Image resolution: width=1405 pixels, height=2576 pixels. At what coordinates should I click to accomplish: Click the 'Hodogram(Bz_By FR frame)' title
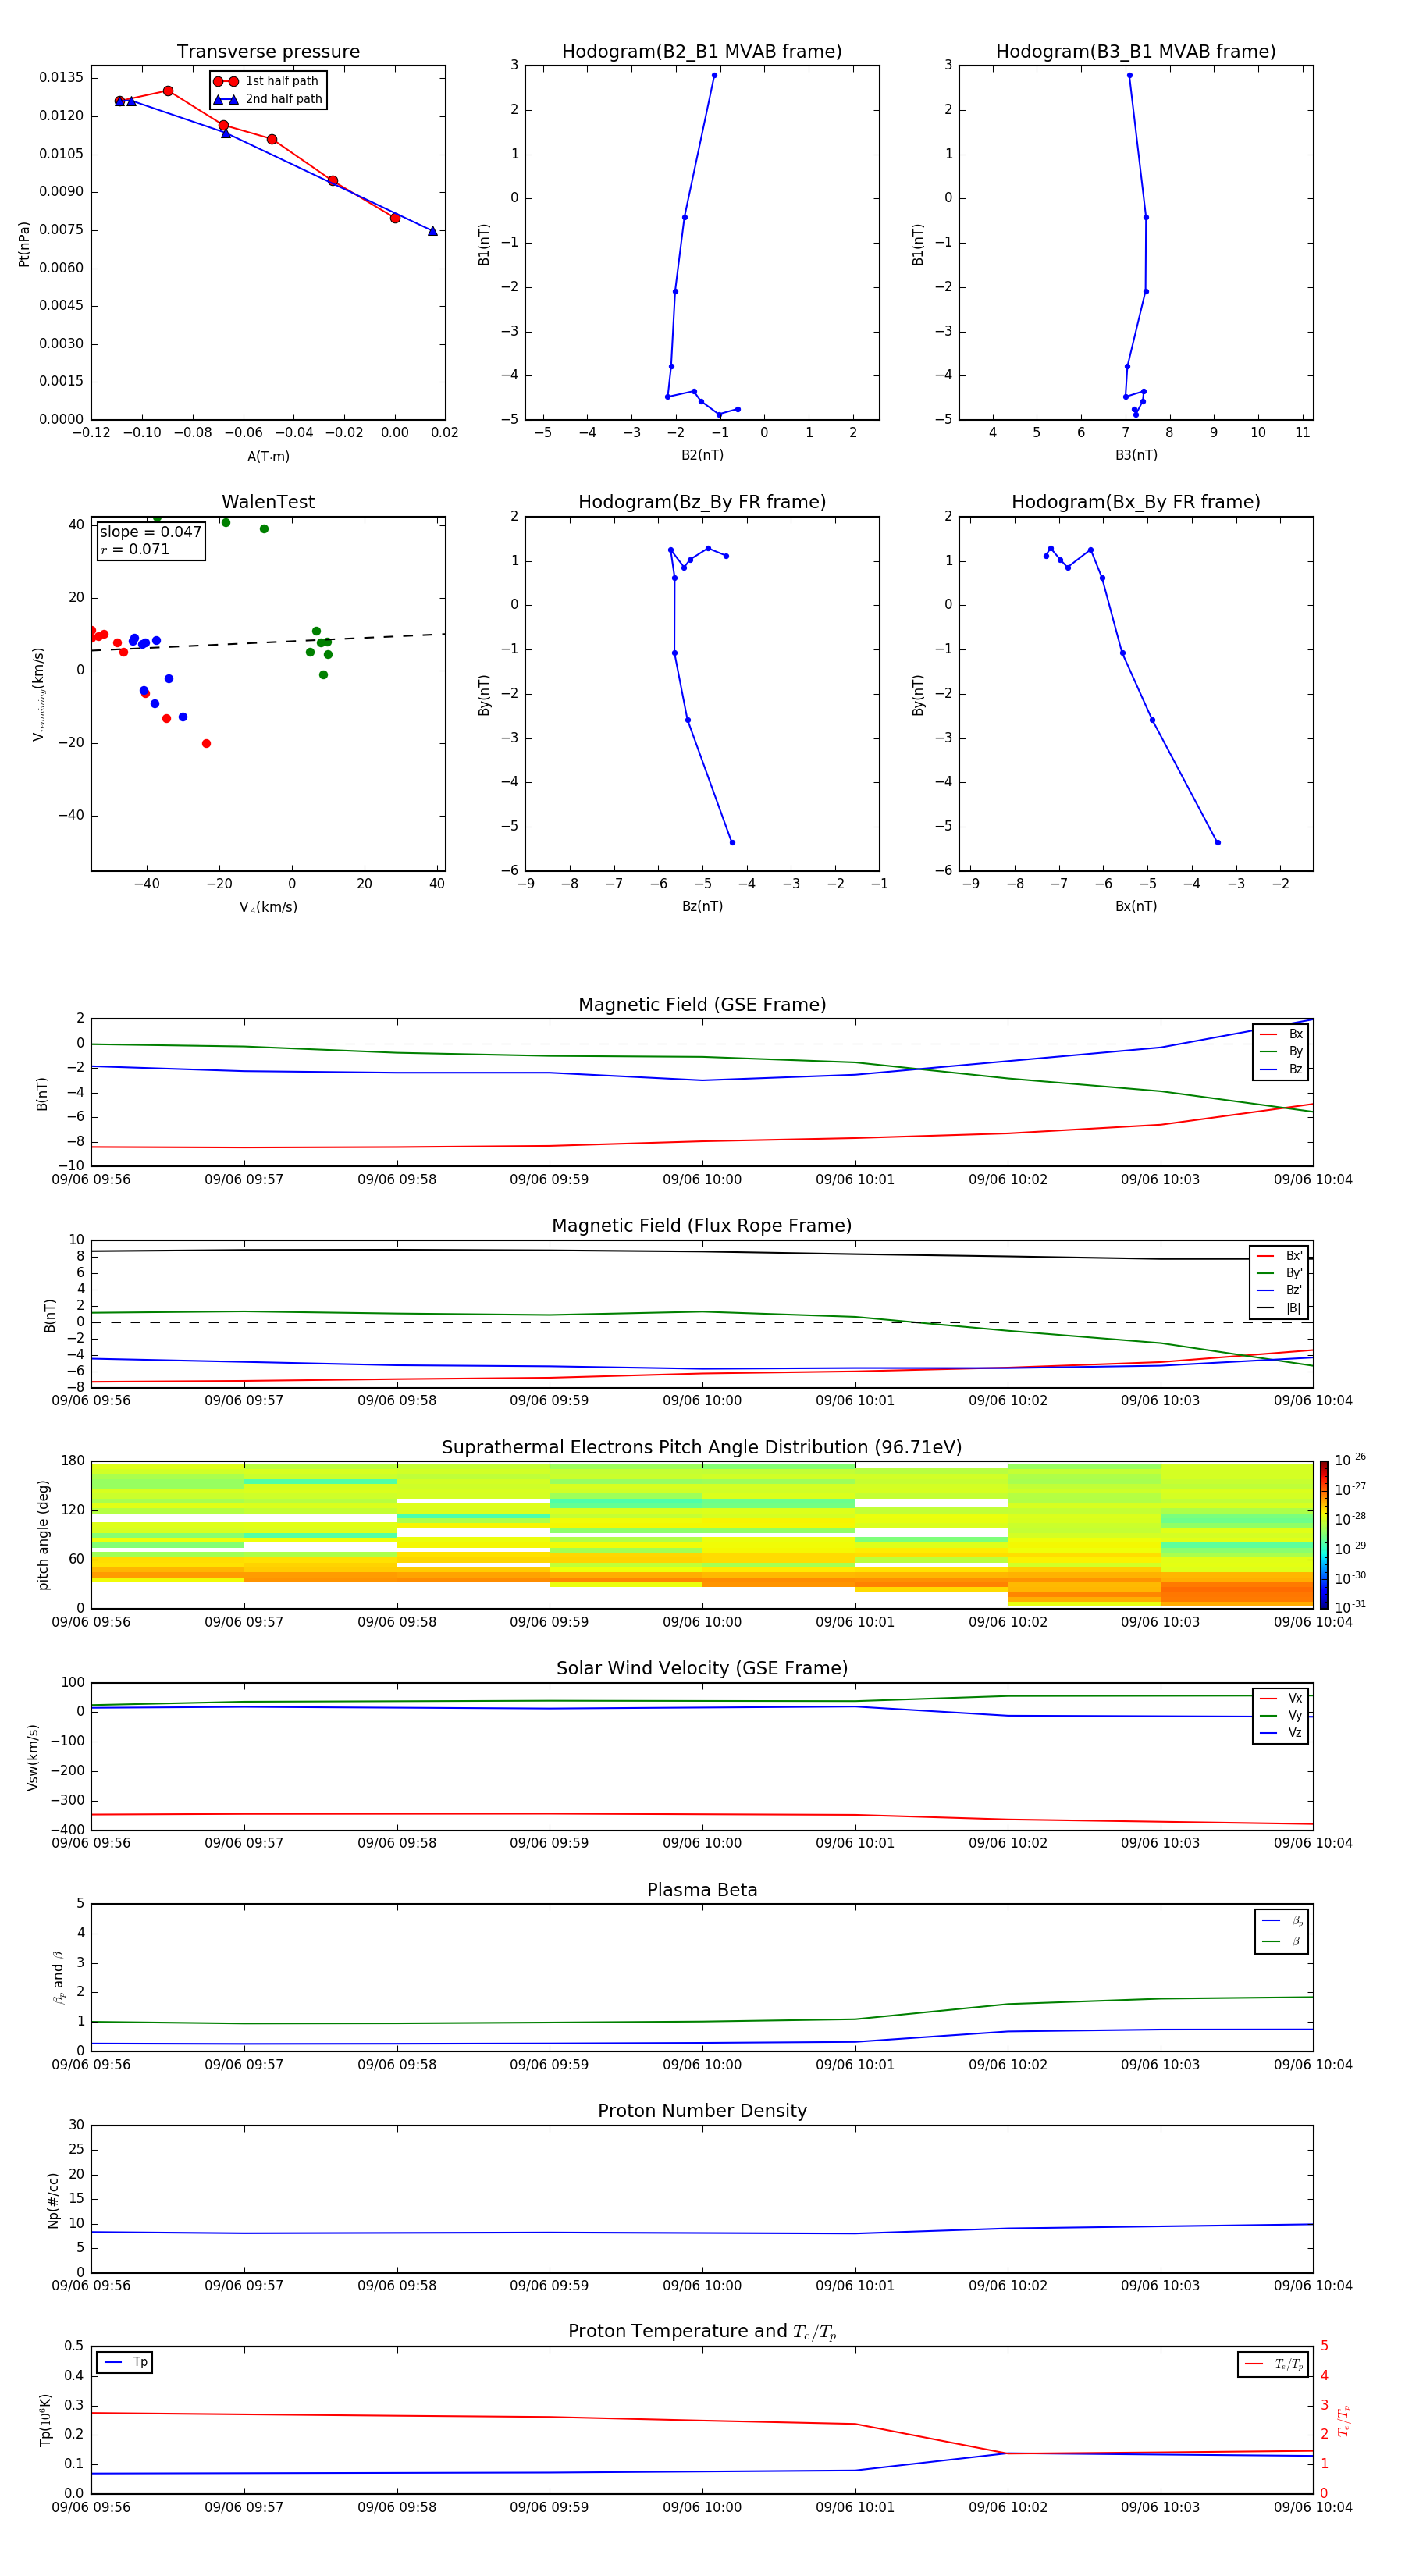point(702,502)
